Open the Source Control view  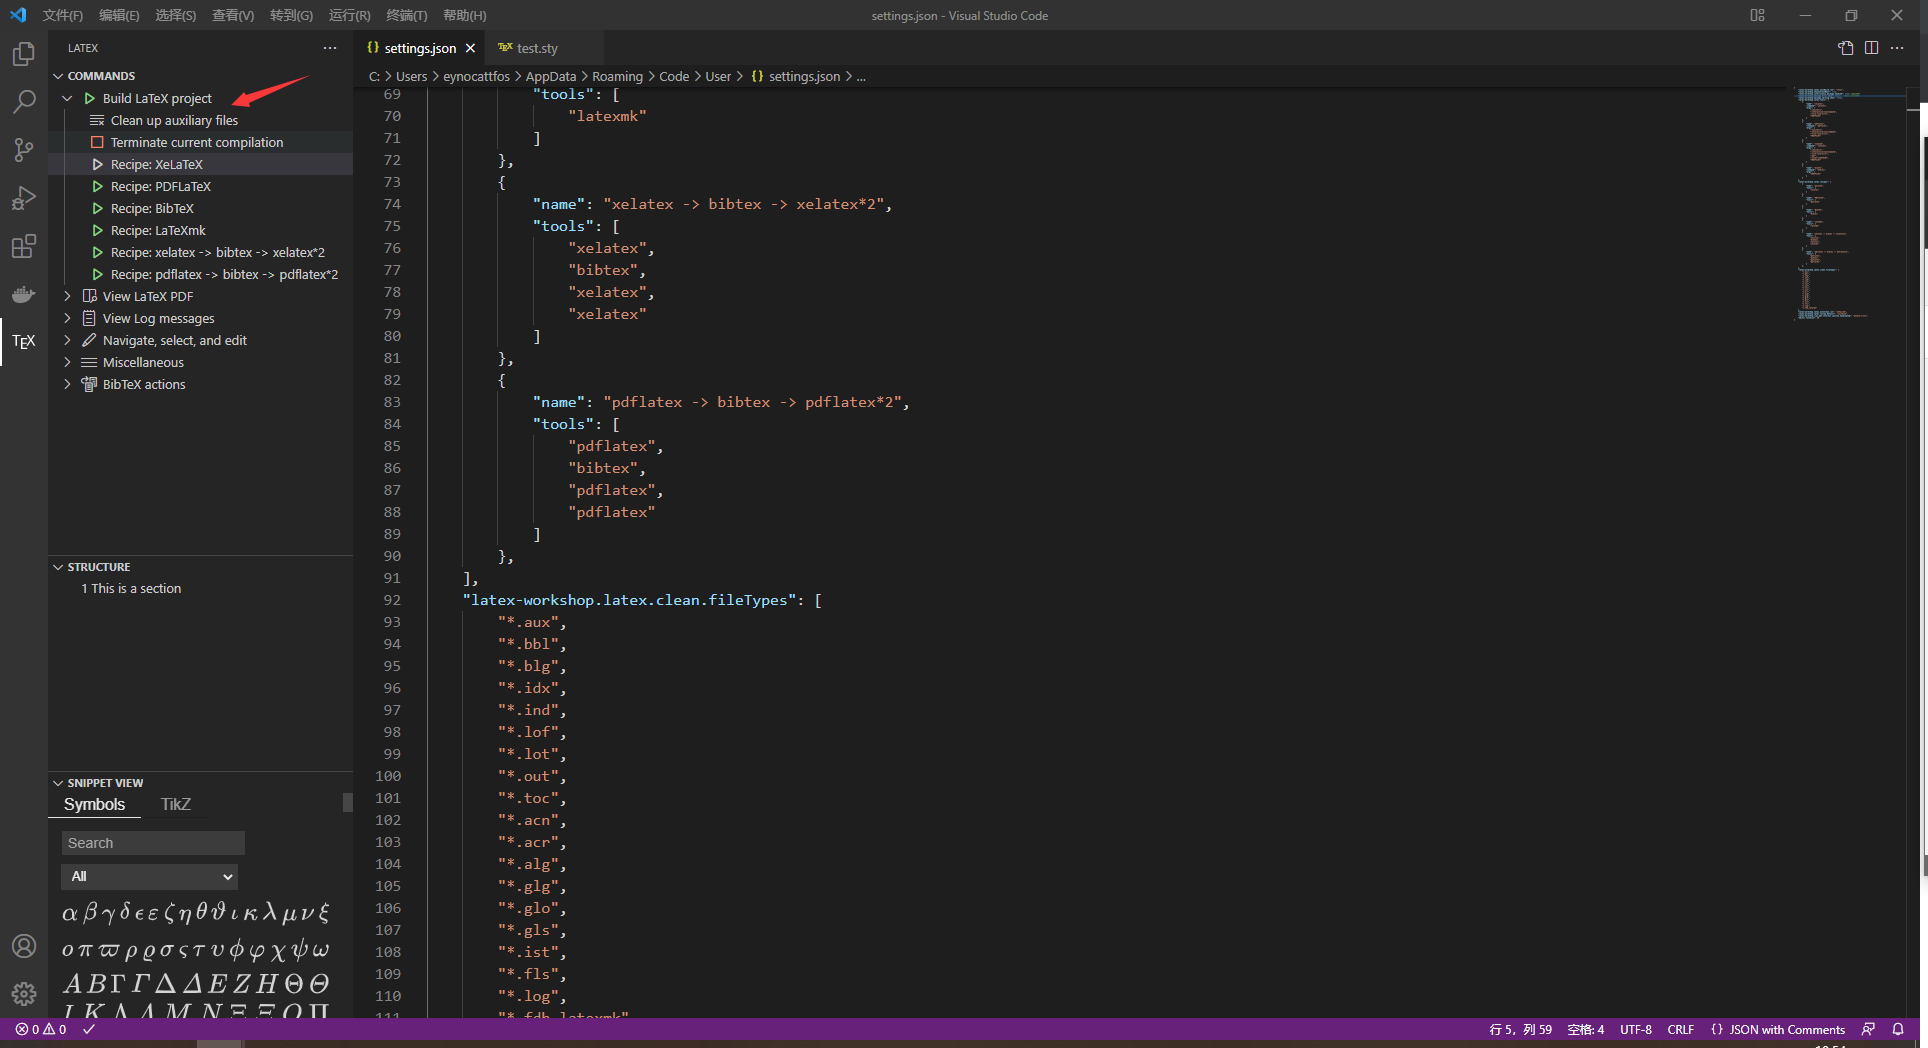24,150
